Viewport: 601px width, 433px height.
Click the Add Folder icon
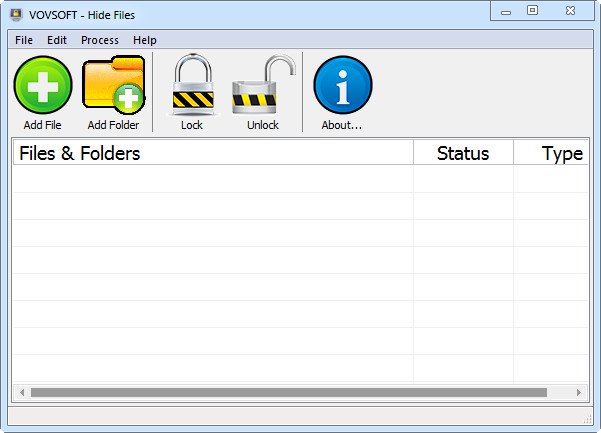113,85
